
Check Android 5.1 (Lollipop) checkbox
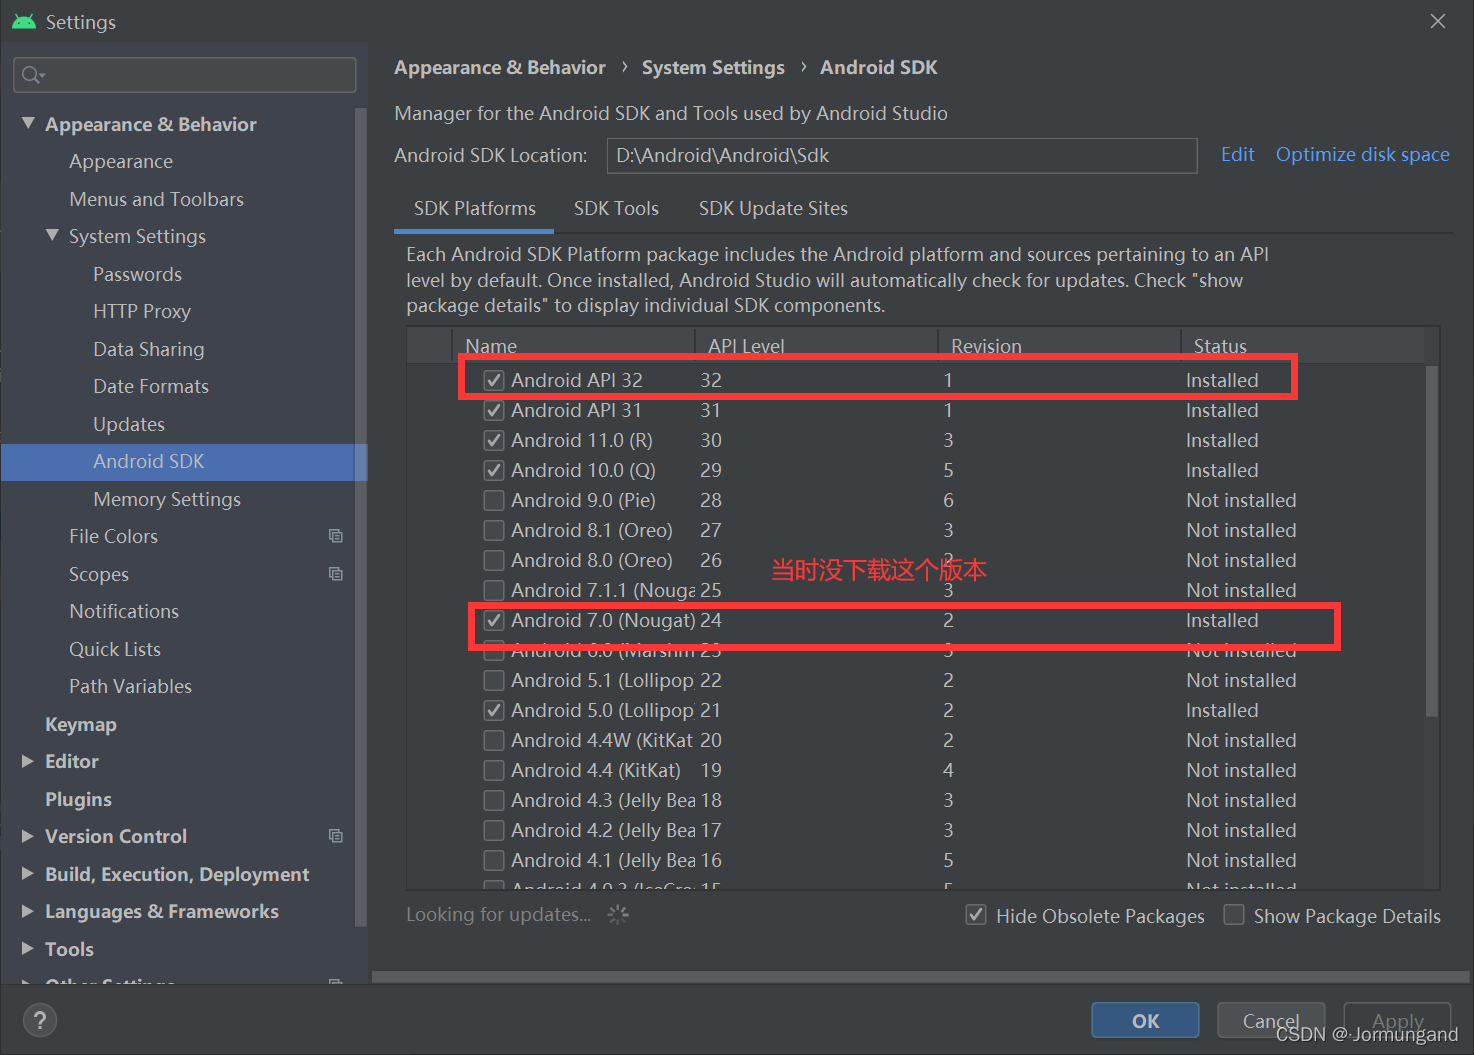click(494, 680)
